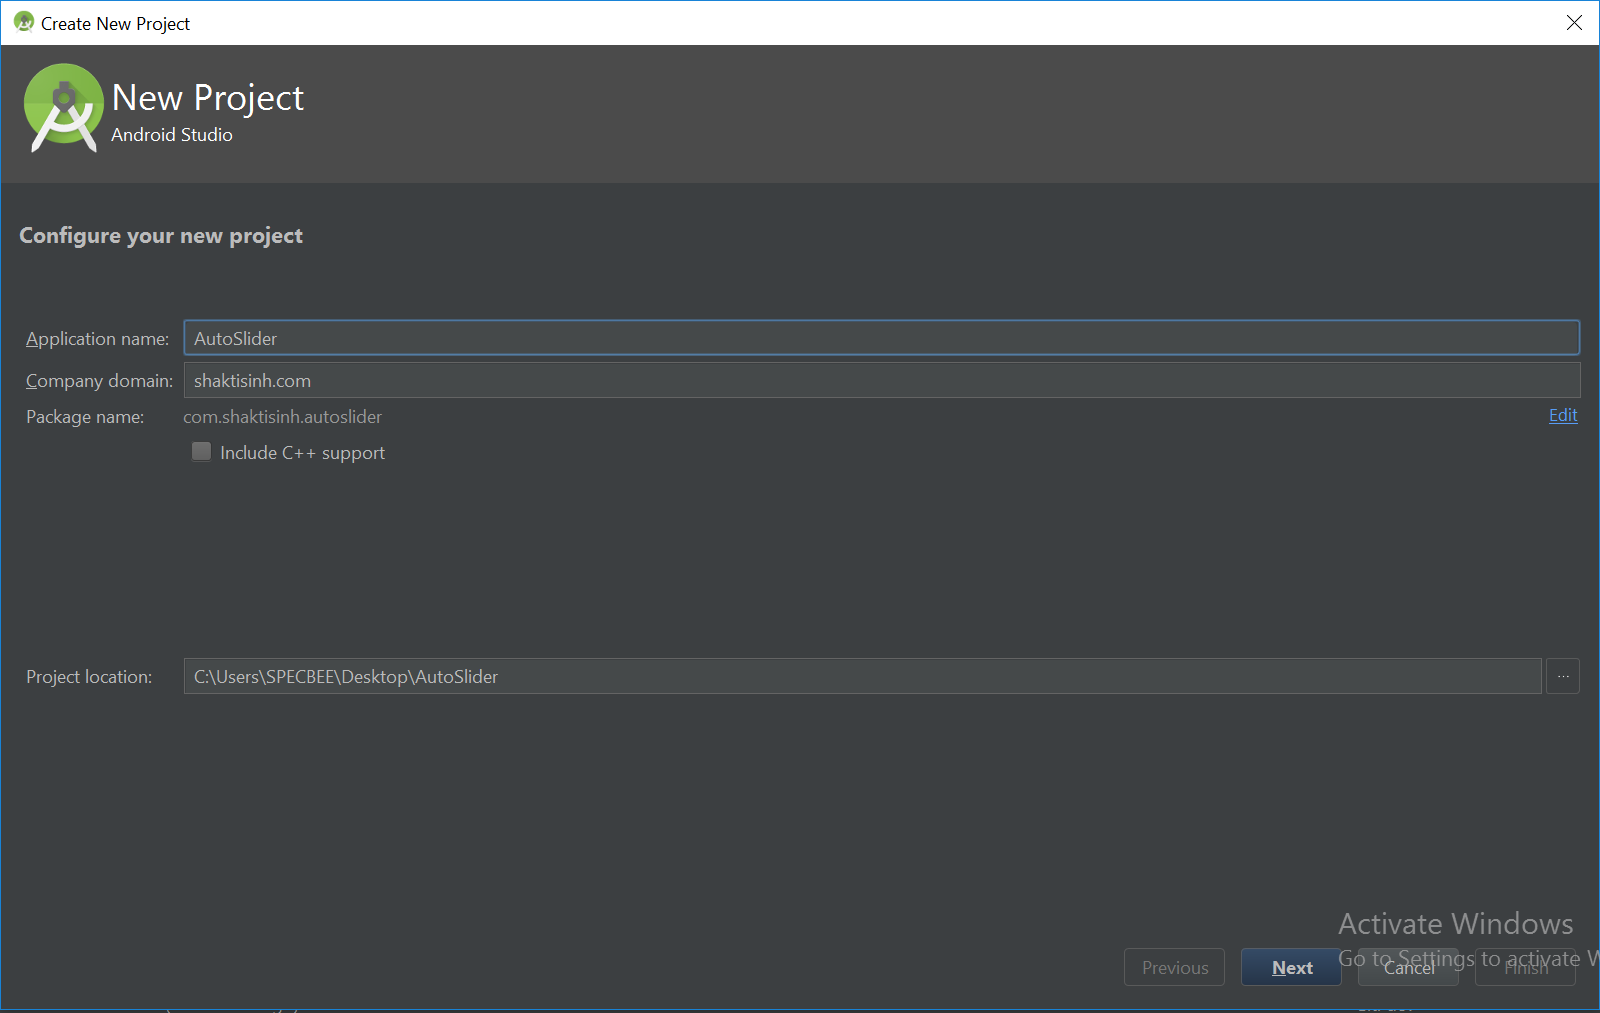Click the Finish button

coord(1525,967)
